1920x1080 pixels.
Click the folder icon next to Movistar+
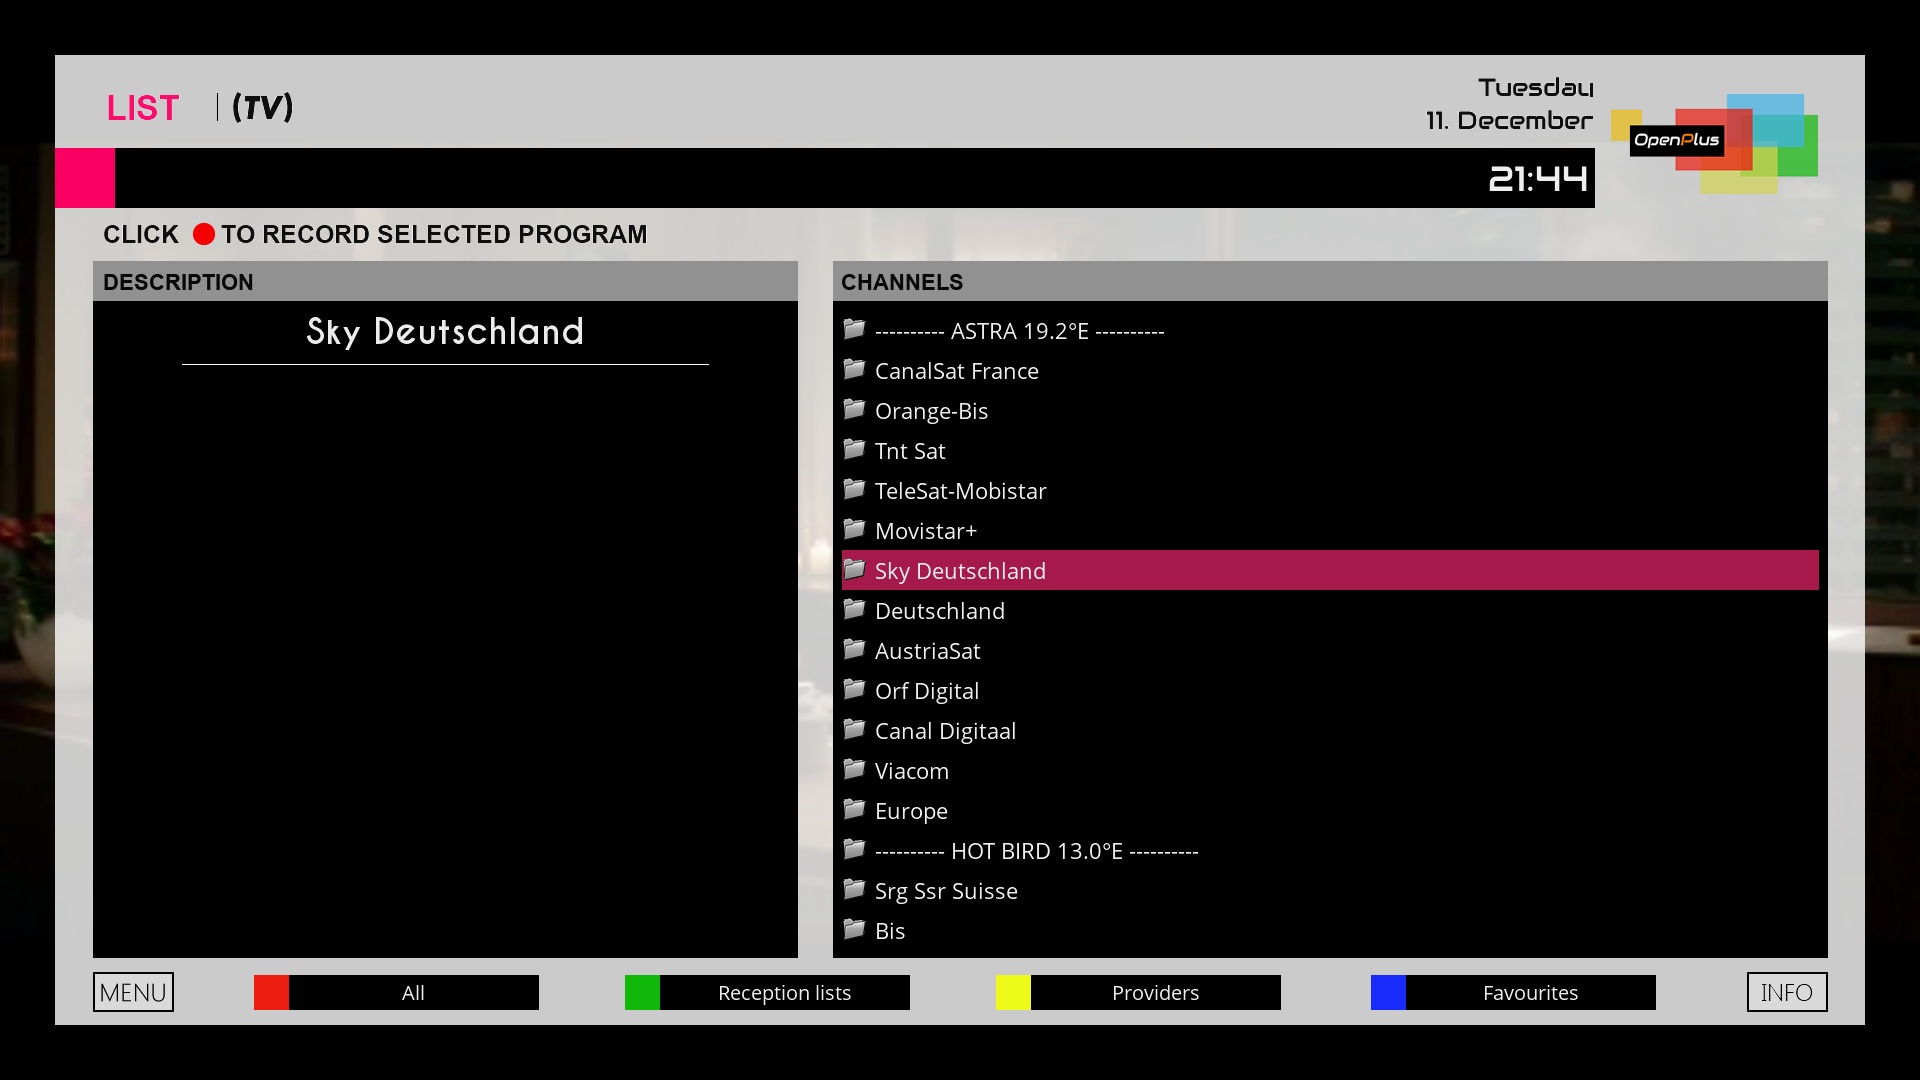click(854, 529)
